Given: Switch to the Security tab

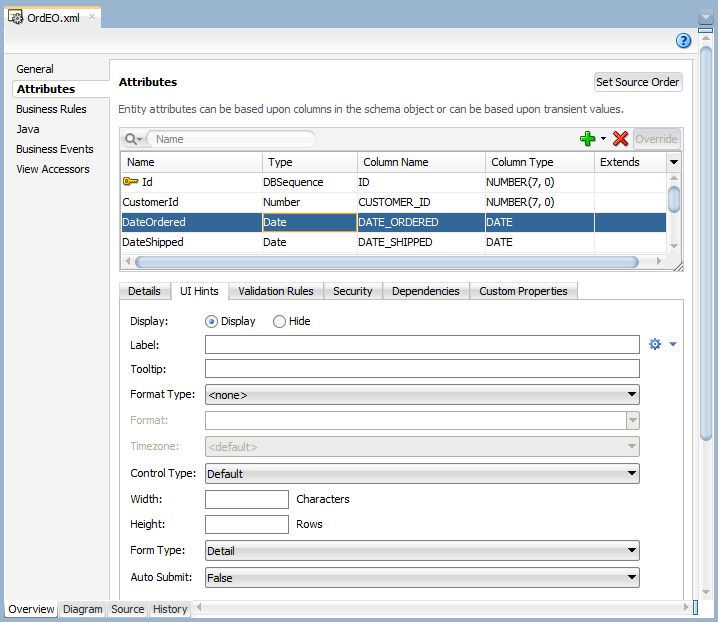Looking at the screenshot, I should click(353, 291).
